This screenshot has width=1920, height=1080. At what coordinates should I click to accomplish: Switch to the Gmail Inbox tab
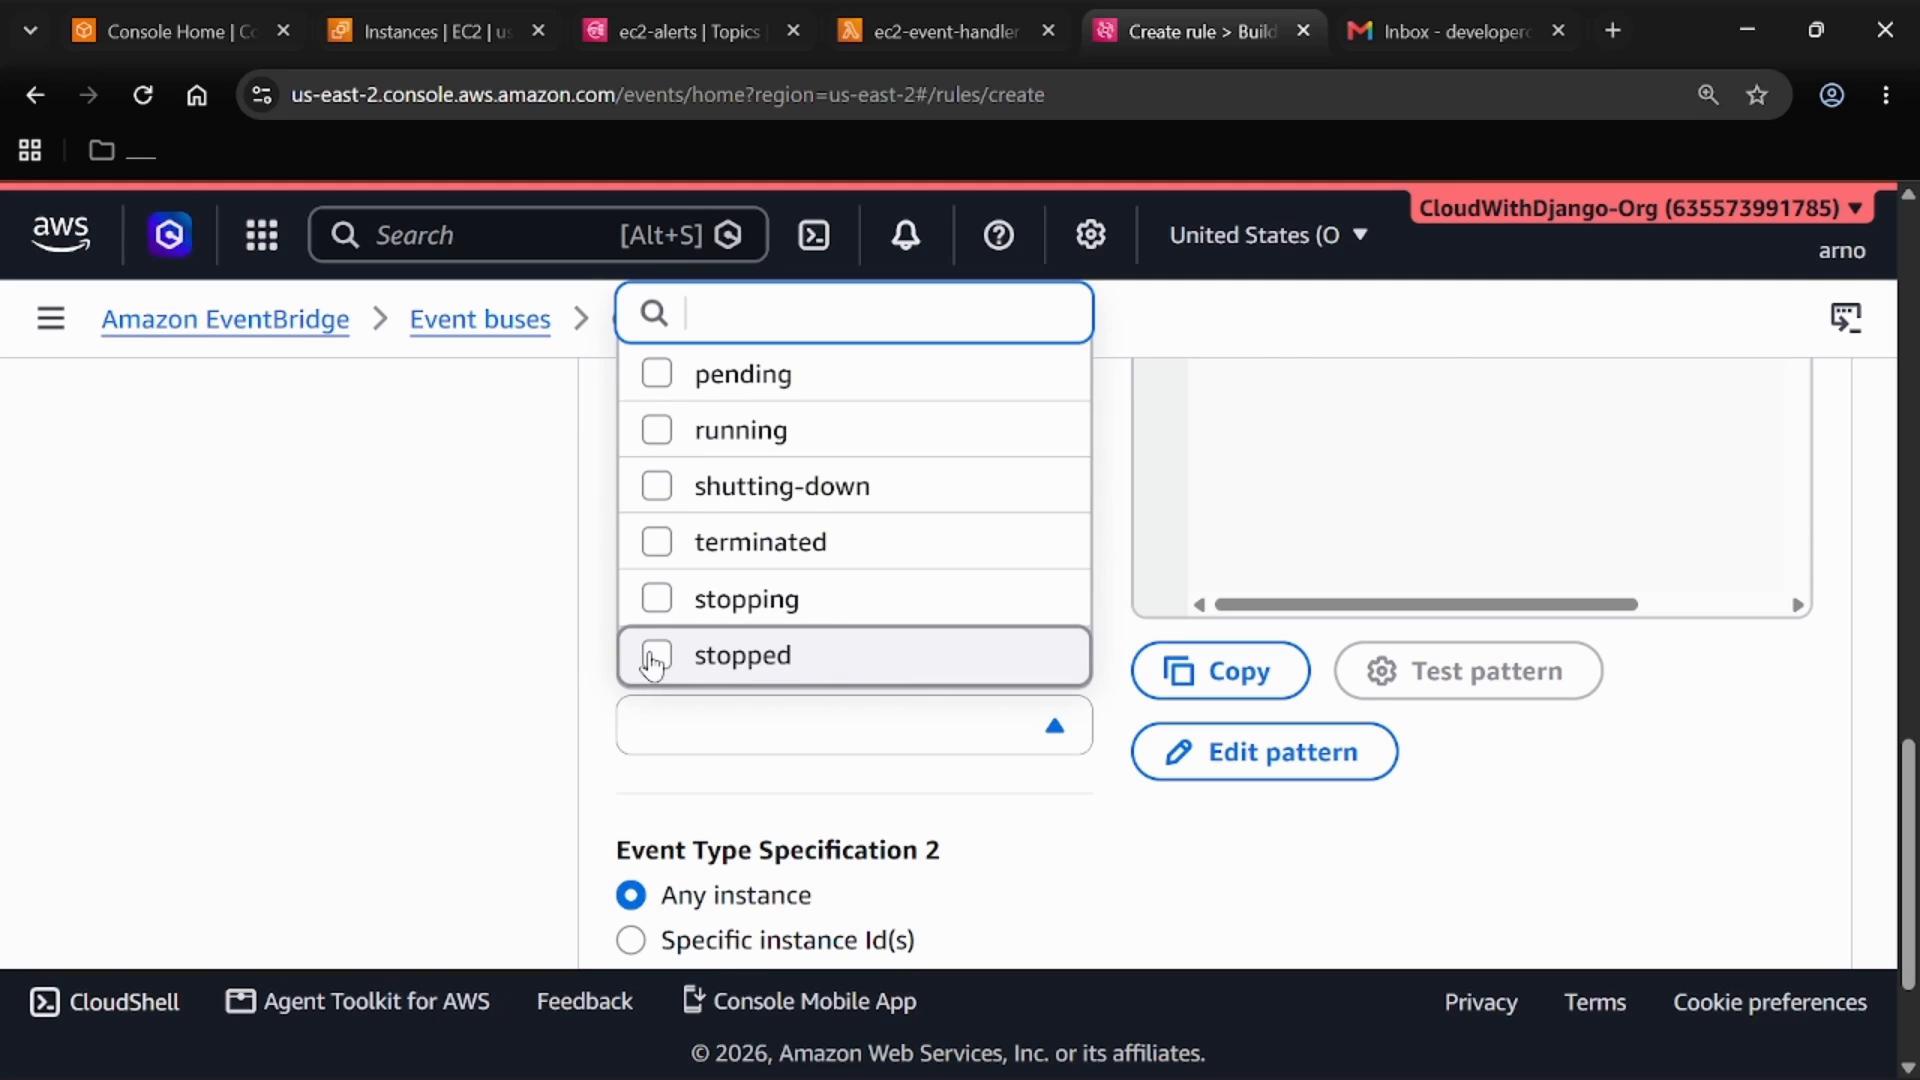(x=1456, y=31)
